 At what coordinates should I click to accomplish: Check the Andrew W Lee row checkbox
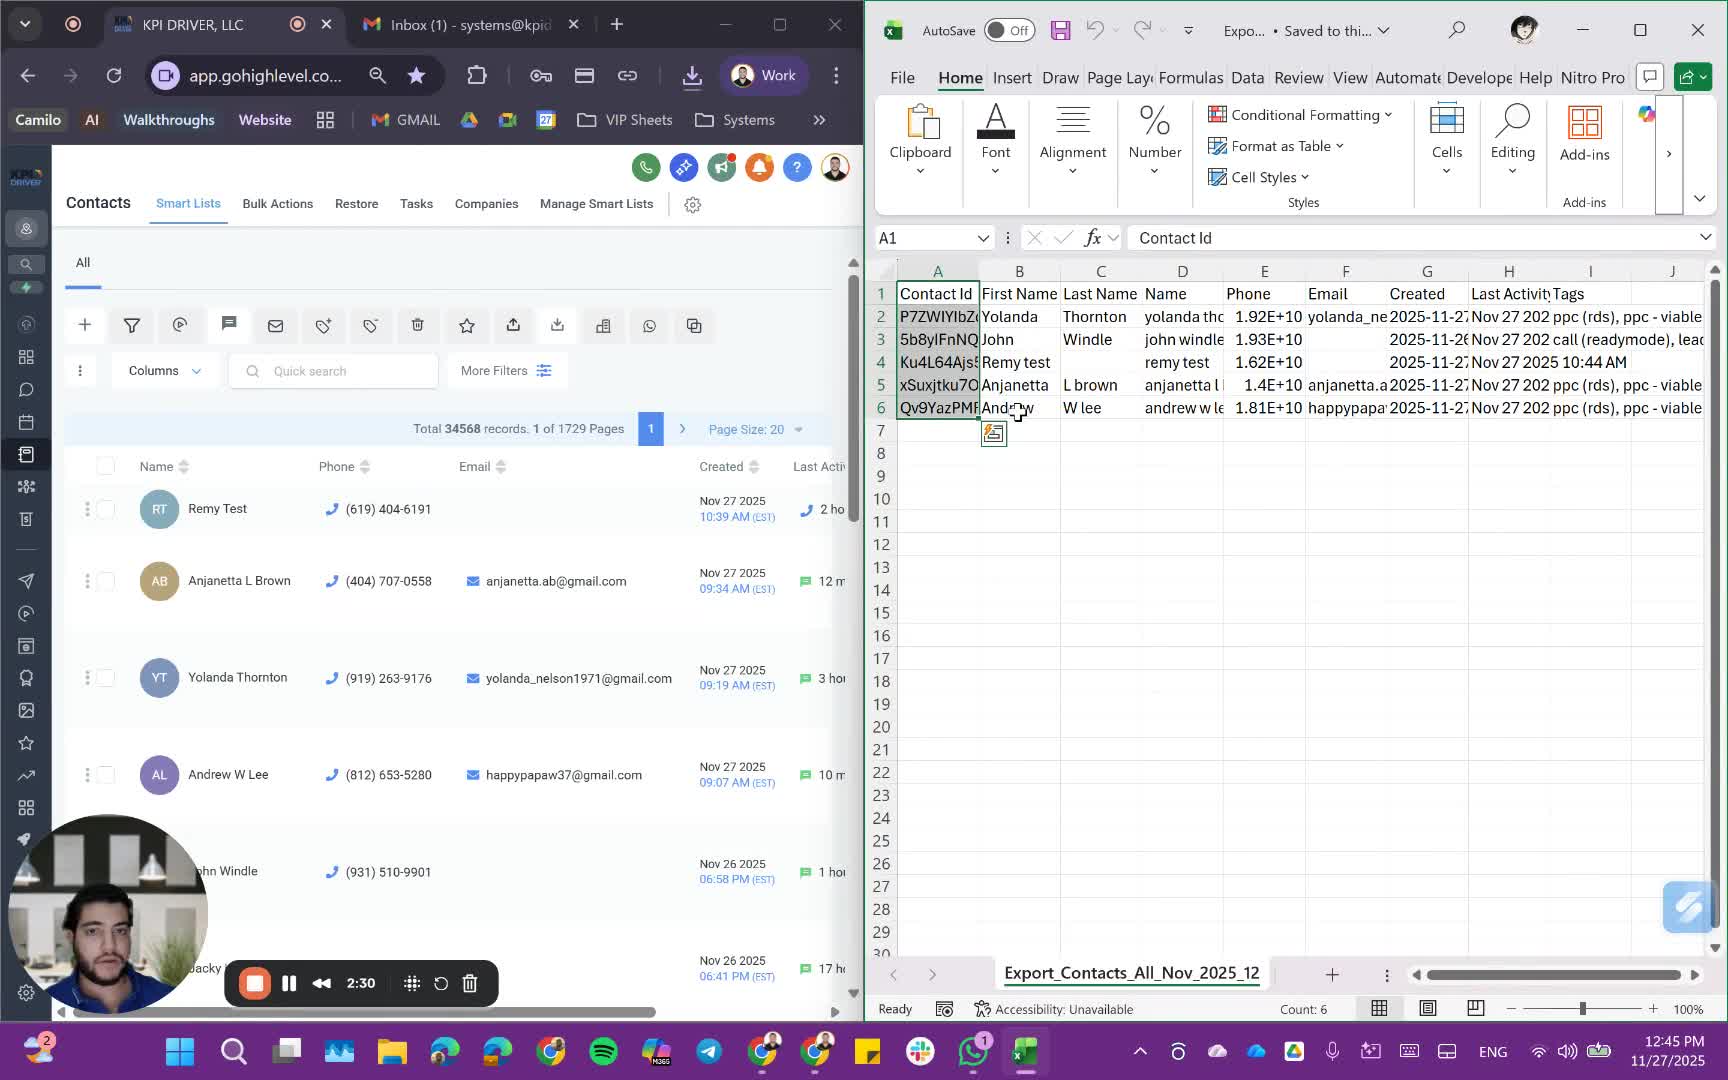106,775
